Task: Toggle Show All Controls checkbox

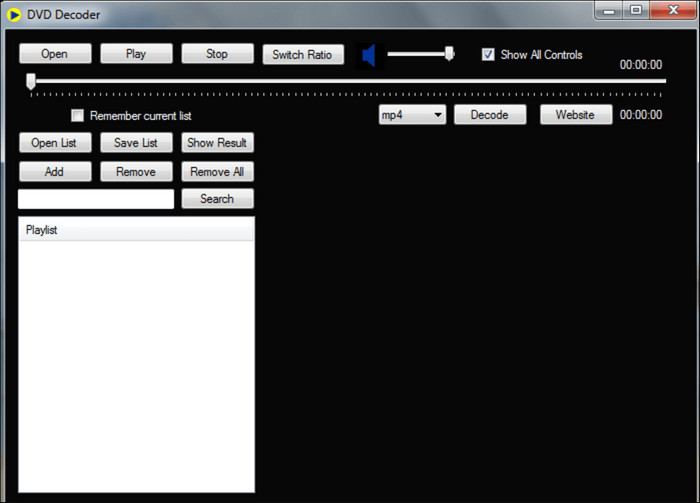Action: click(488, 54)
